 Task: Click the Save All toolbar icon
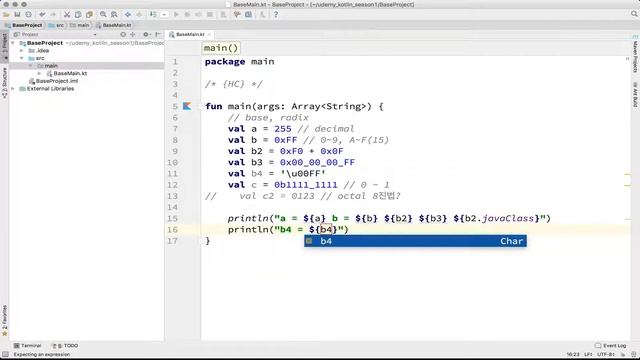click(17, 14)
